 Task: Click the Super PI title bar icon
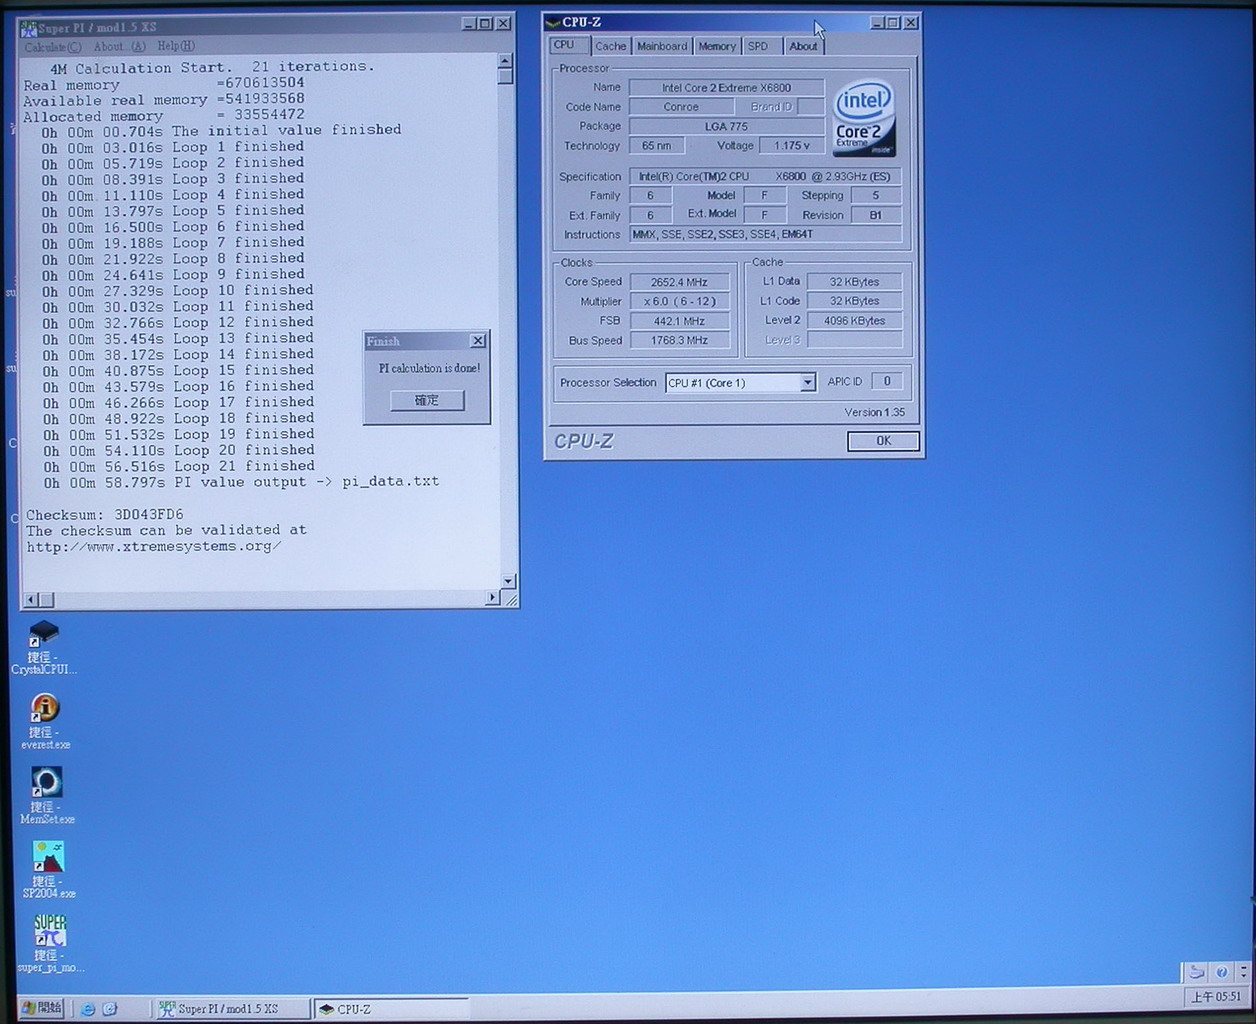coord(29,27)
